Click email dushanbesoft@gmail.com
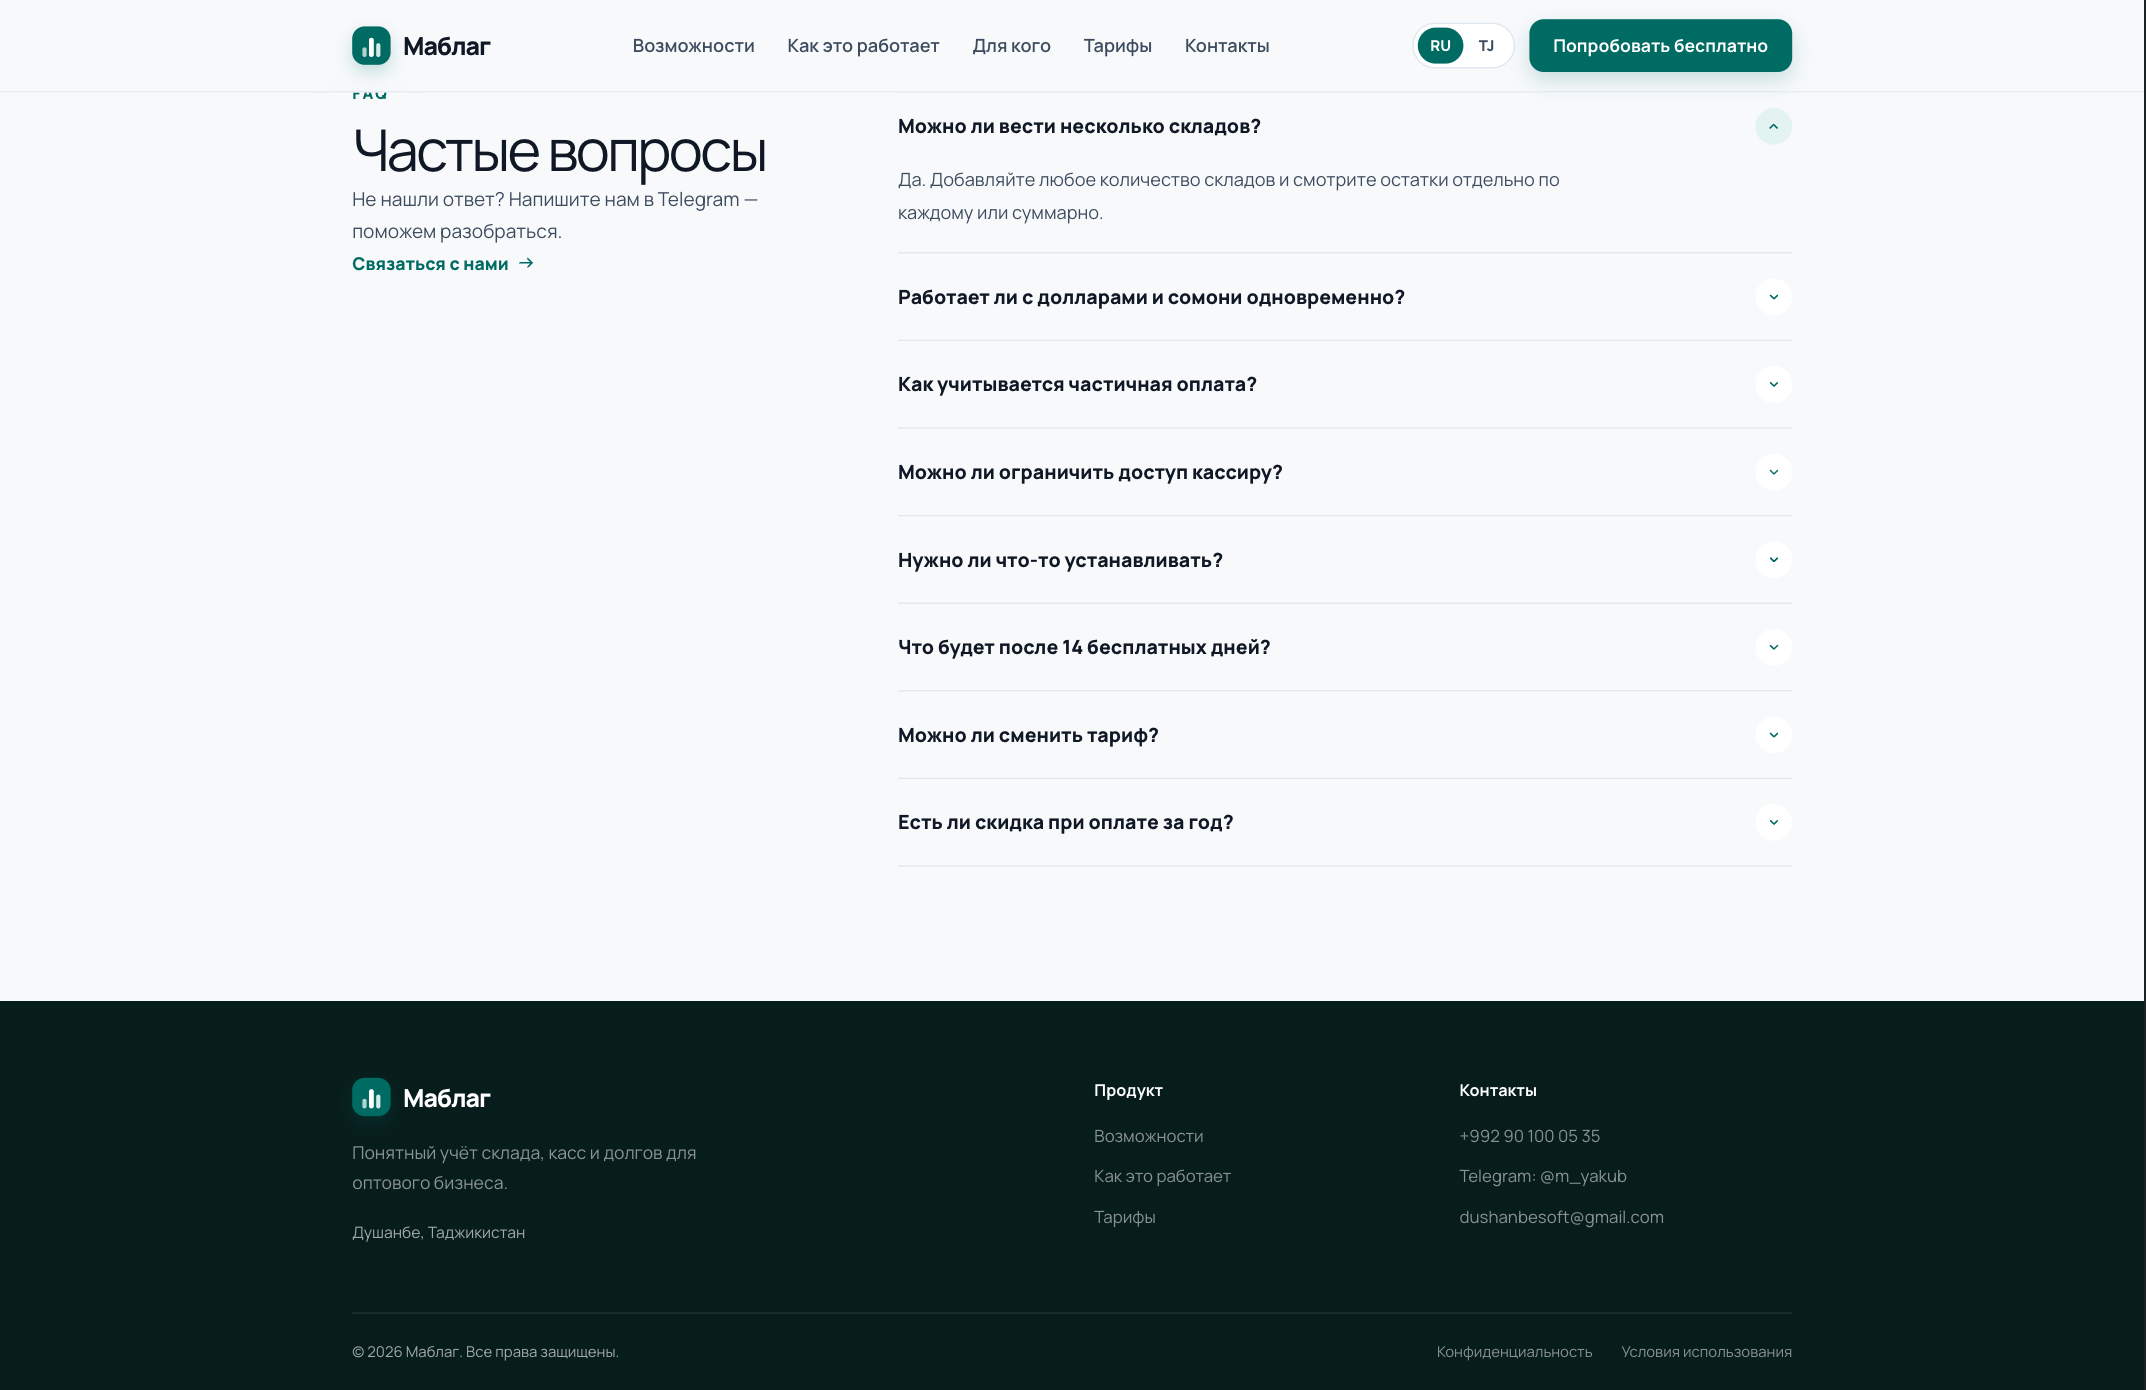Screen dimensions: 2146x1390 click(x=1561, y=1217)
